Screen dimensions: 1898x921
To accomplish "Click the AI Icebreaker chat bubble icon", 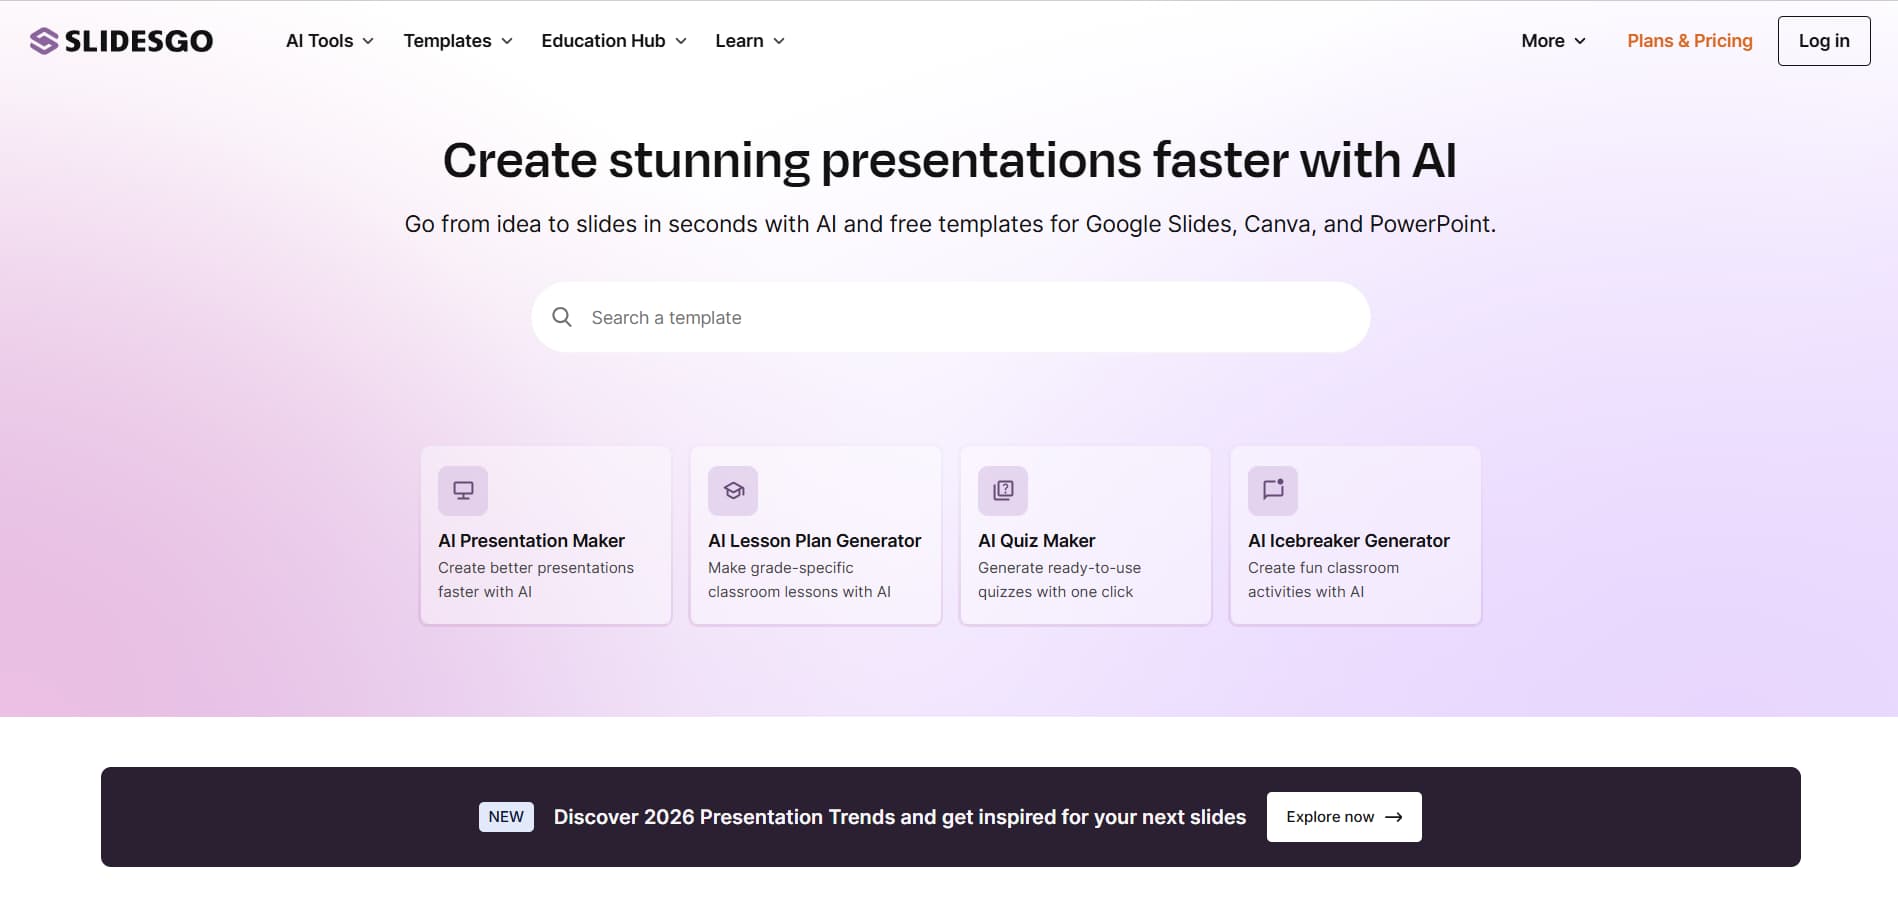I will [1273, 490].
